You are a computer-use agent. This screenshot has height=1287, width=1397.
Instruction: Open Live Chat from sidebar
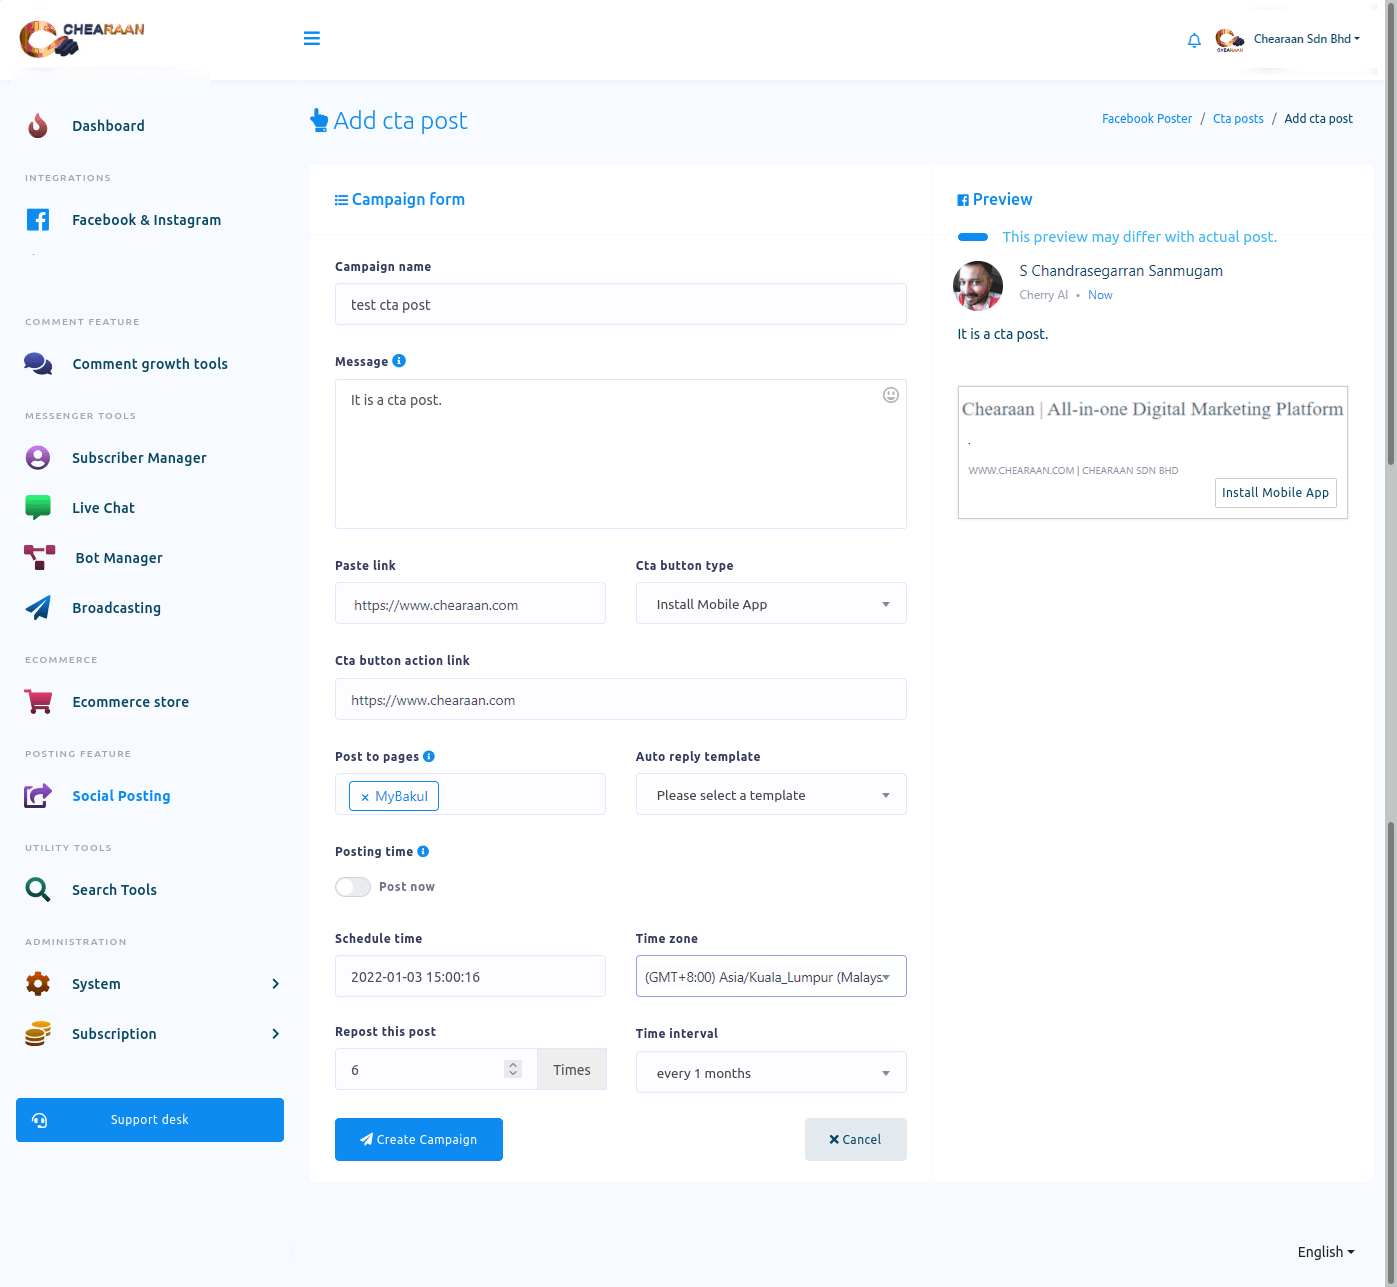103,508
